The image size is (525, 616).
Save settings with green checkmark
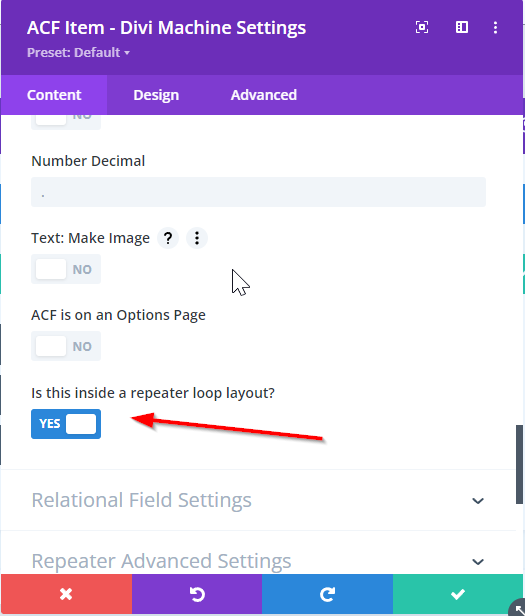coord(458,594)
